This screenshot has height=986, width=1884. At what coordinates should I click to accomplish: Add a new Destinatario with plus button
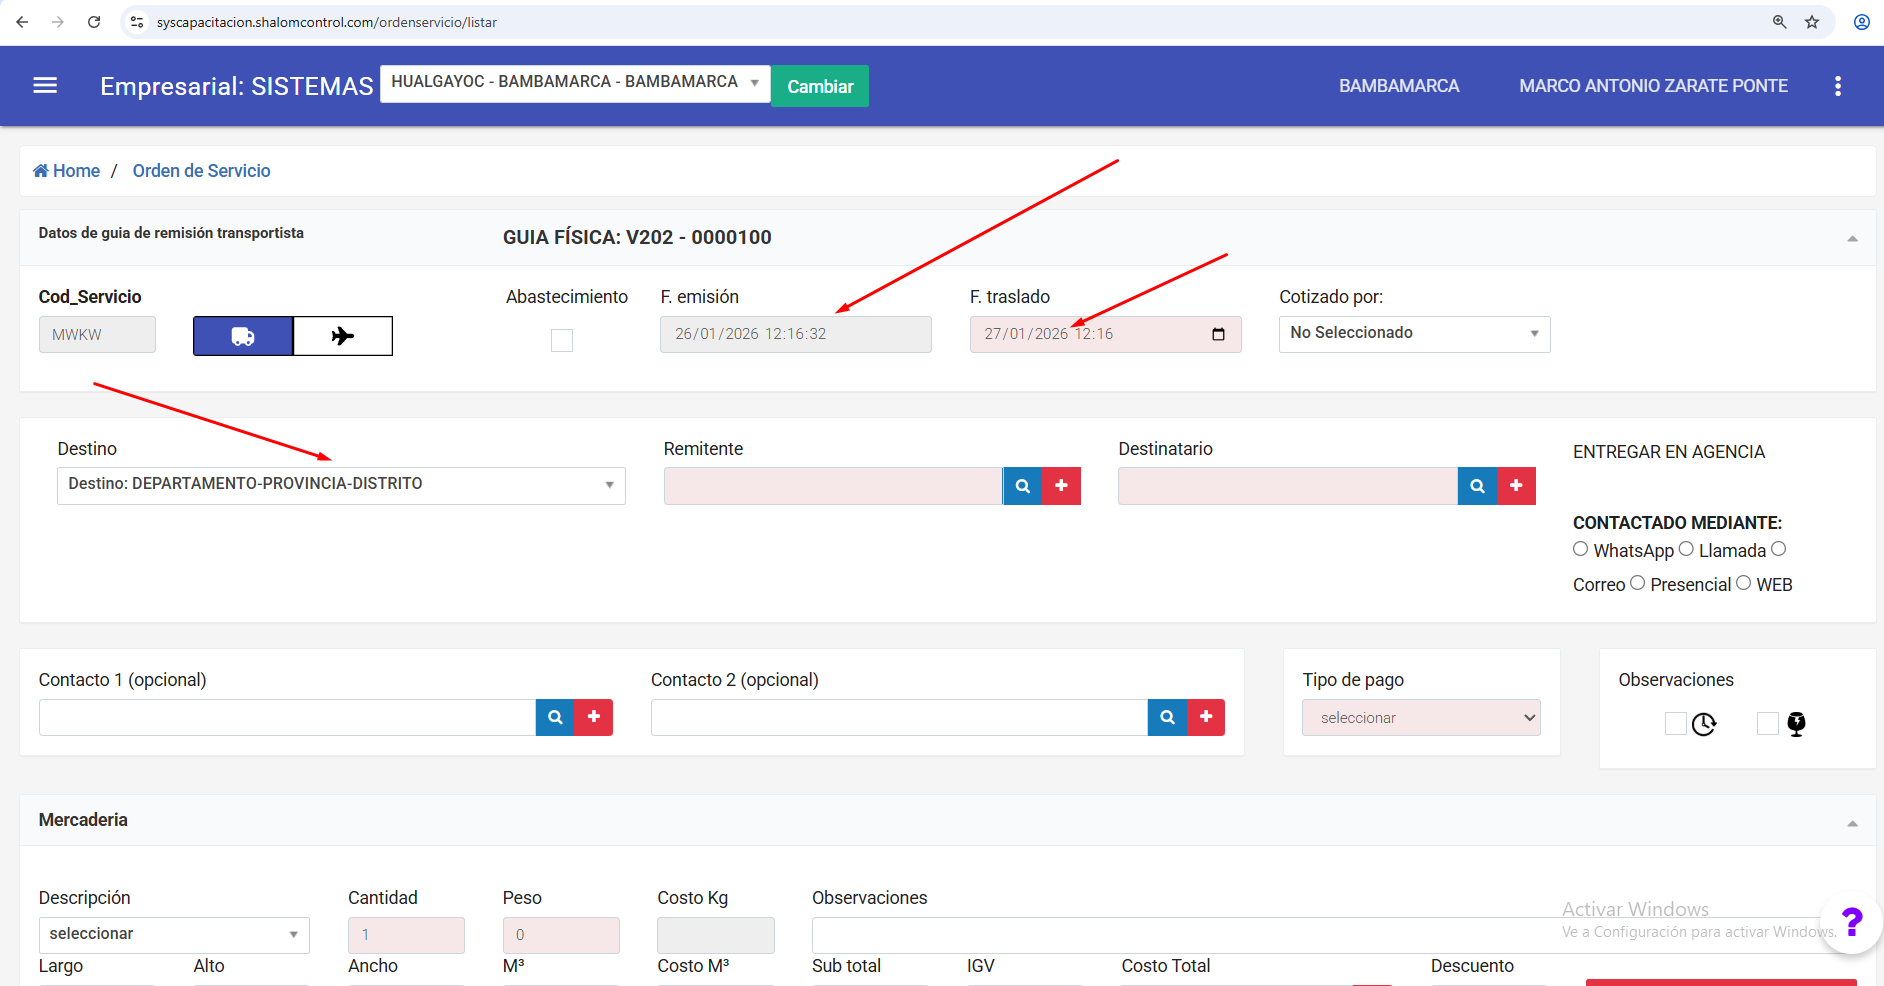click(x=1516, y=486)
